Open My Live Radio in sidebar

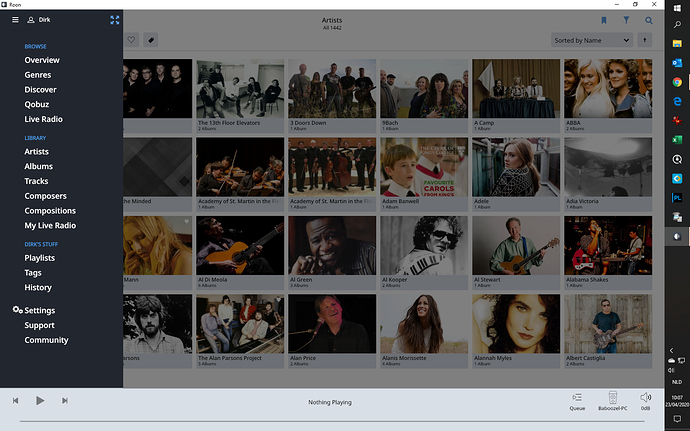tap(50, 225)
